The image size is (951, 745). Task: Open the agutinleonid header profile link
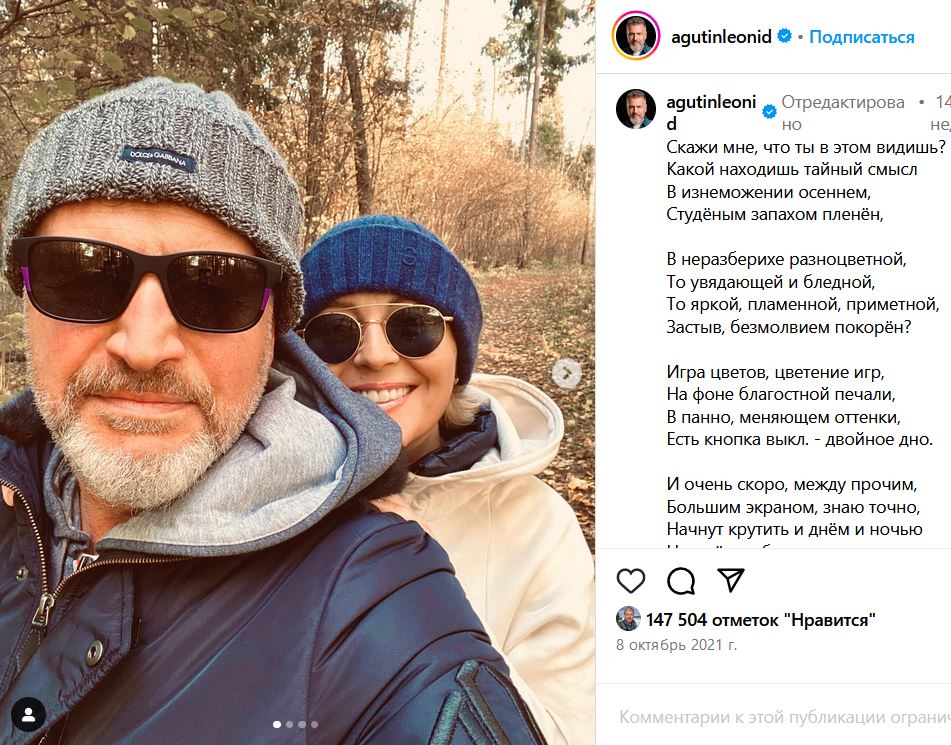pos(721,37)
